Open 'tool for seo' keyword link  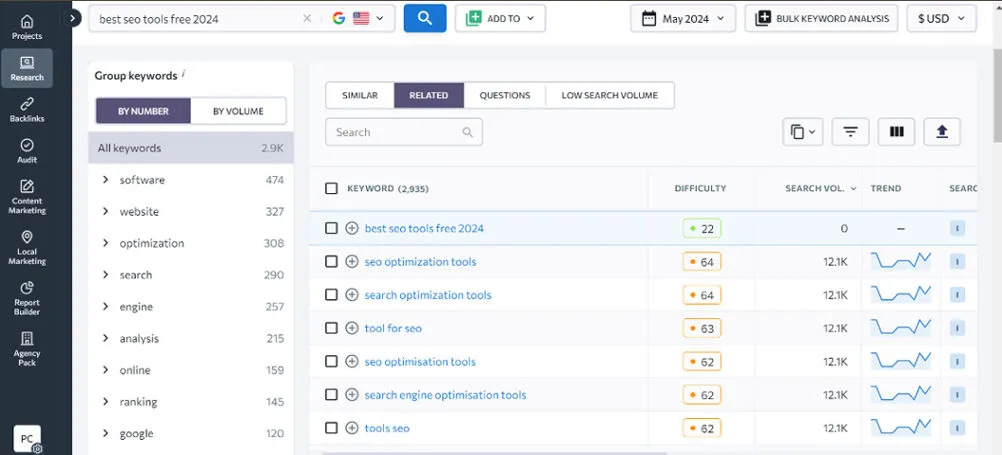click(x=393, y=328)
